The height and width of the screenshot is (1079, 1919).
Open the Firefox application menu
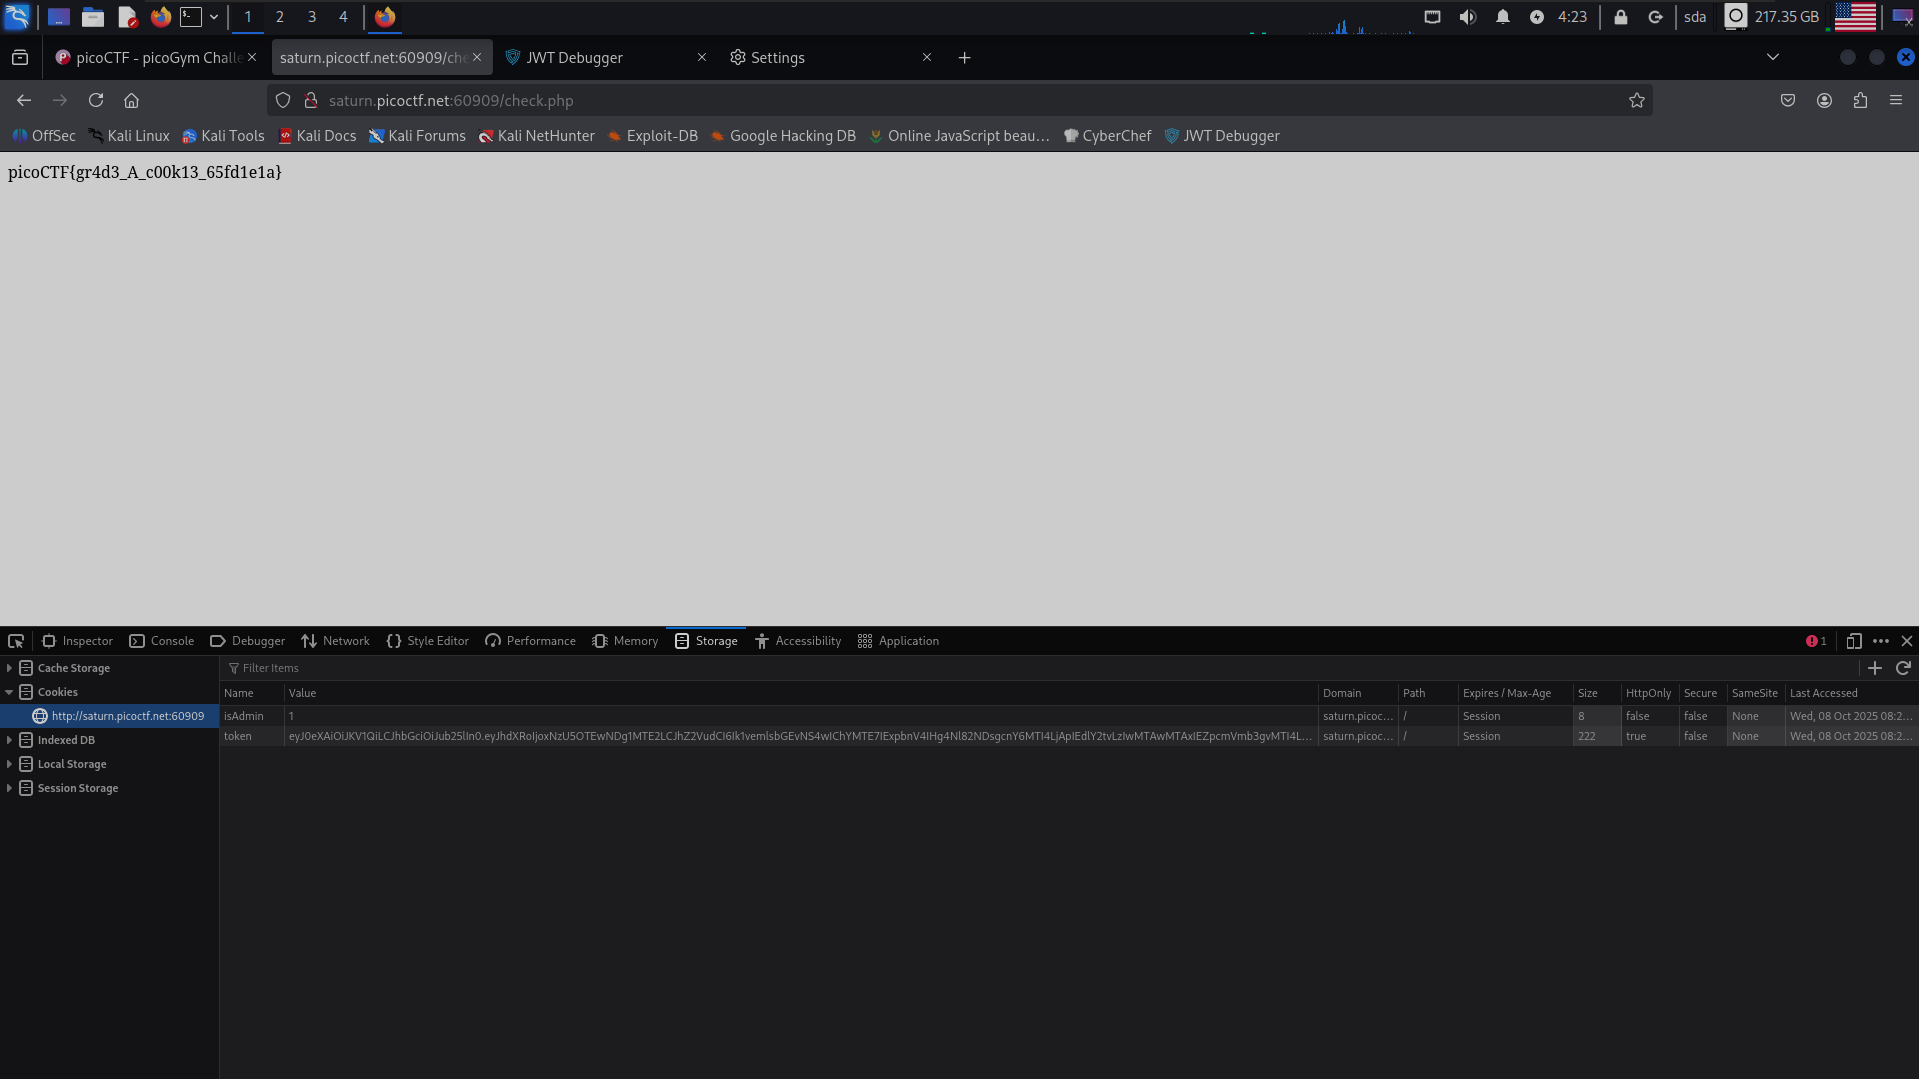click(1895, 100)
